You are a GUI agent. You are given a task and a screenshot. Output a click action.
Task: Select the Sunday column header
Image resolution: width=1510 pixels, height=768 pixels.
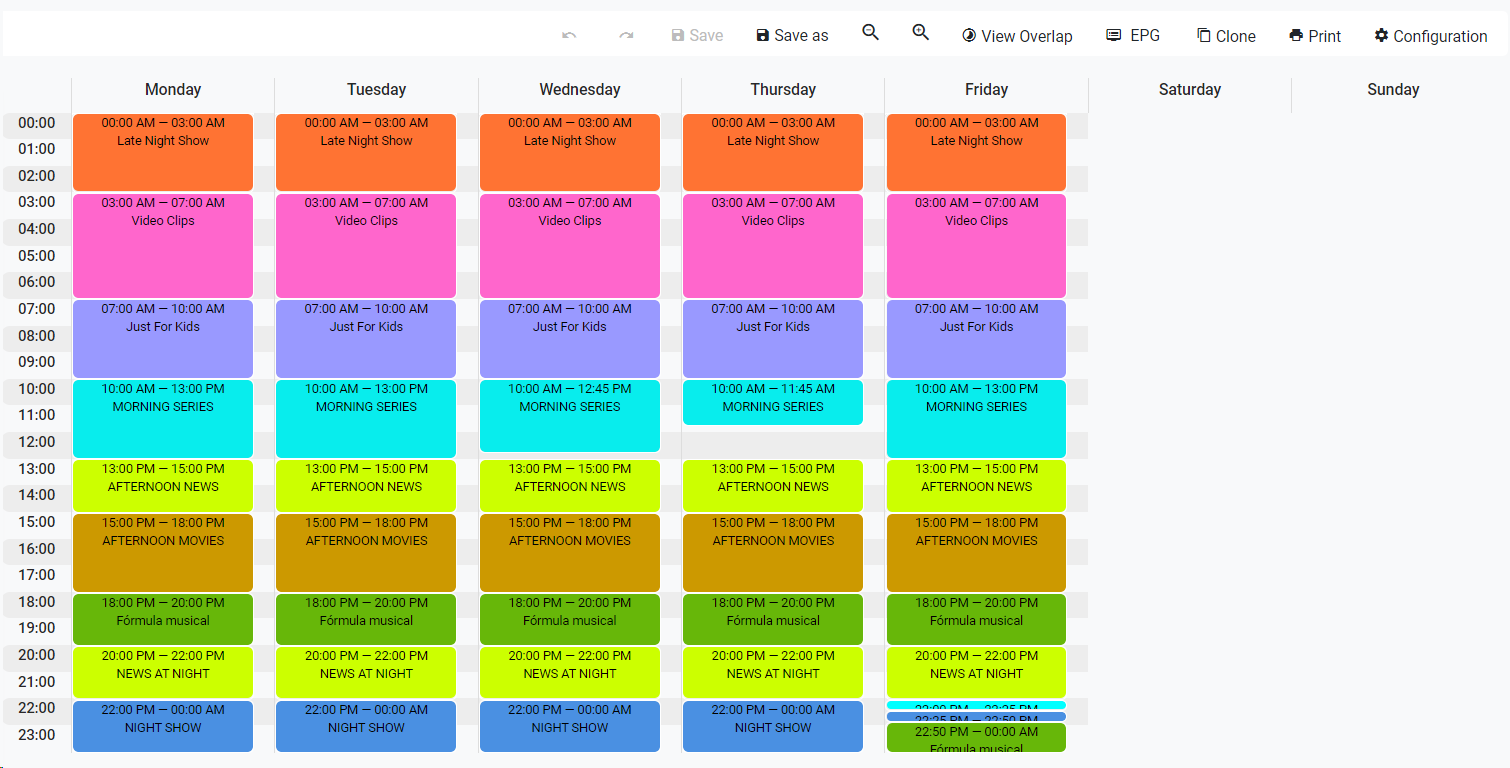click(1393, 90)
